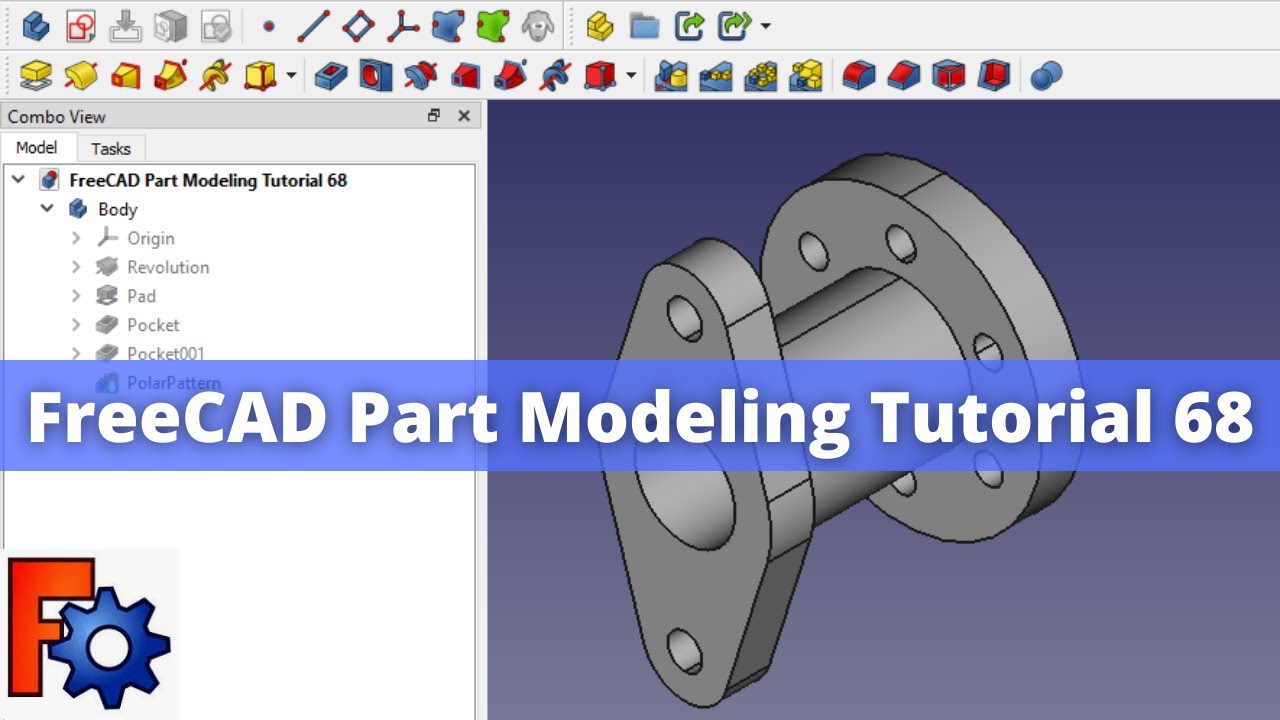Close the Combo View panel
Screen dimensions: 1280x720
pyautogui.click(x=464, y=116)
